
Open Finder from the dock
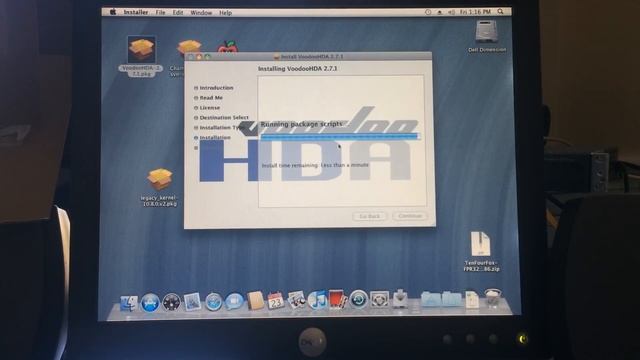point(129,304)
